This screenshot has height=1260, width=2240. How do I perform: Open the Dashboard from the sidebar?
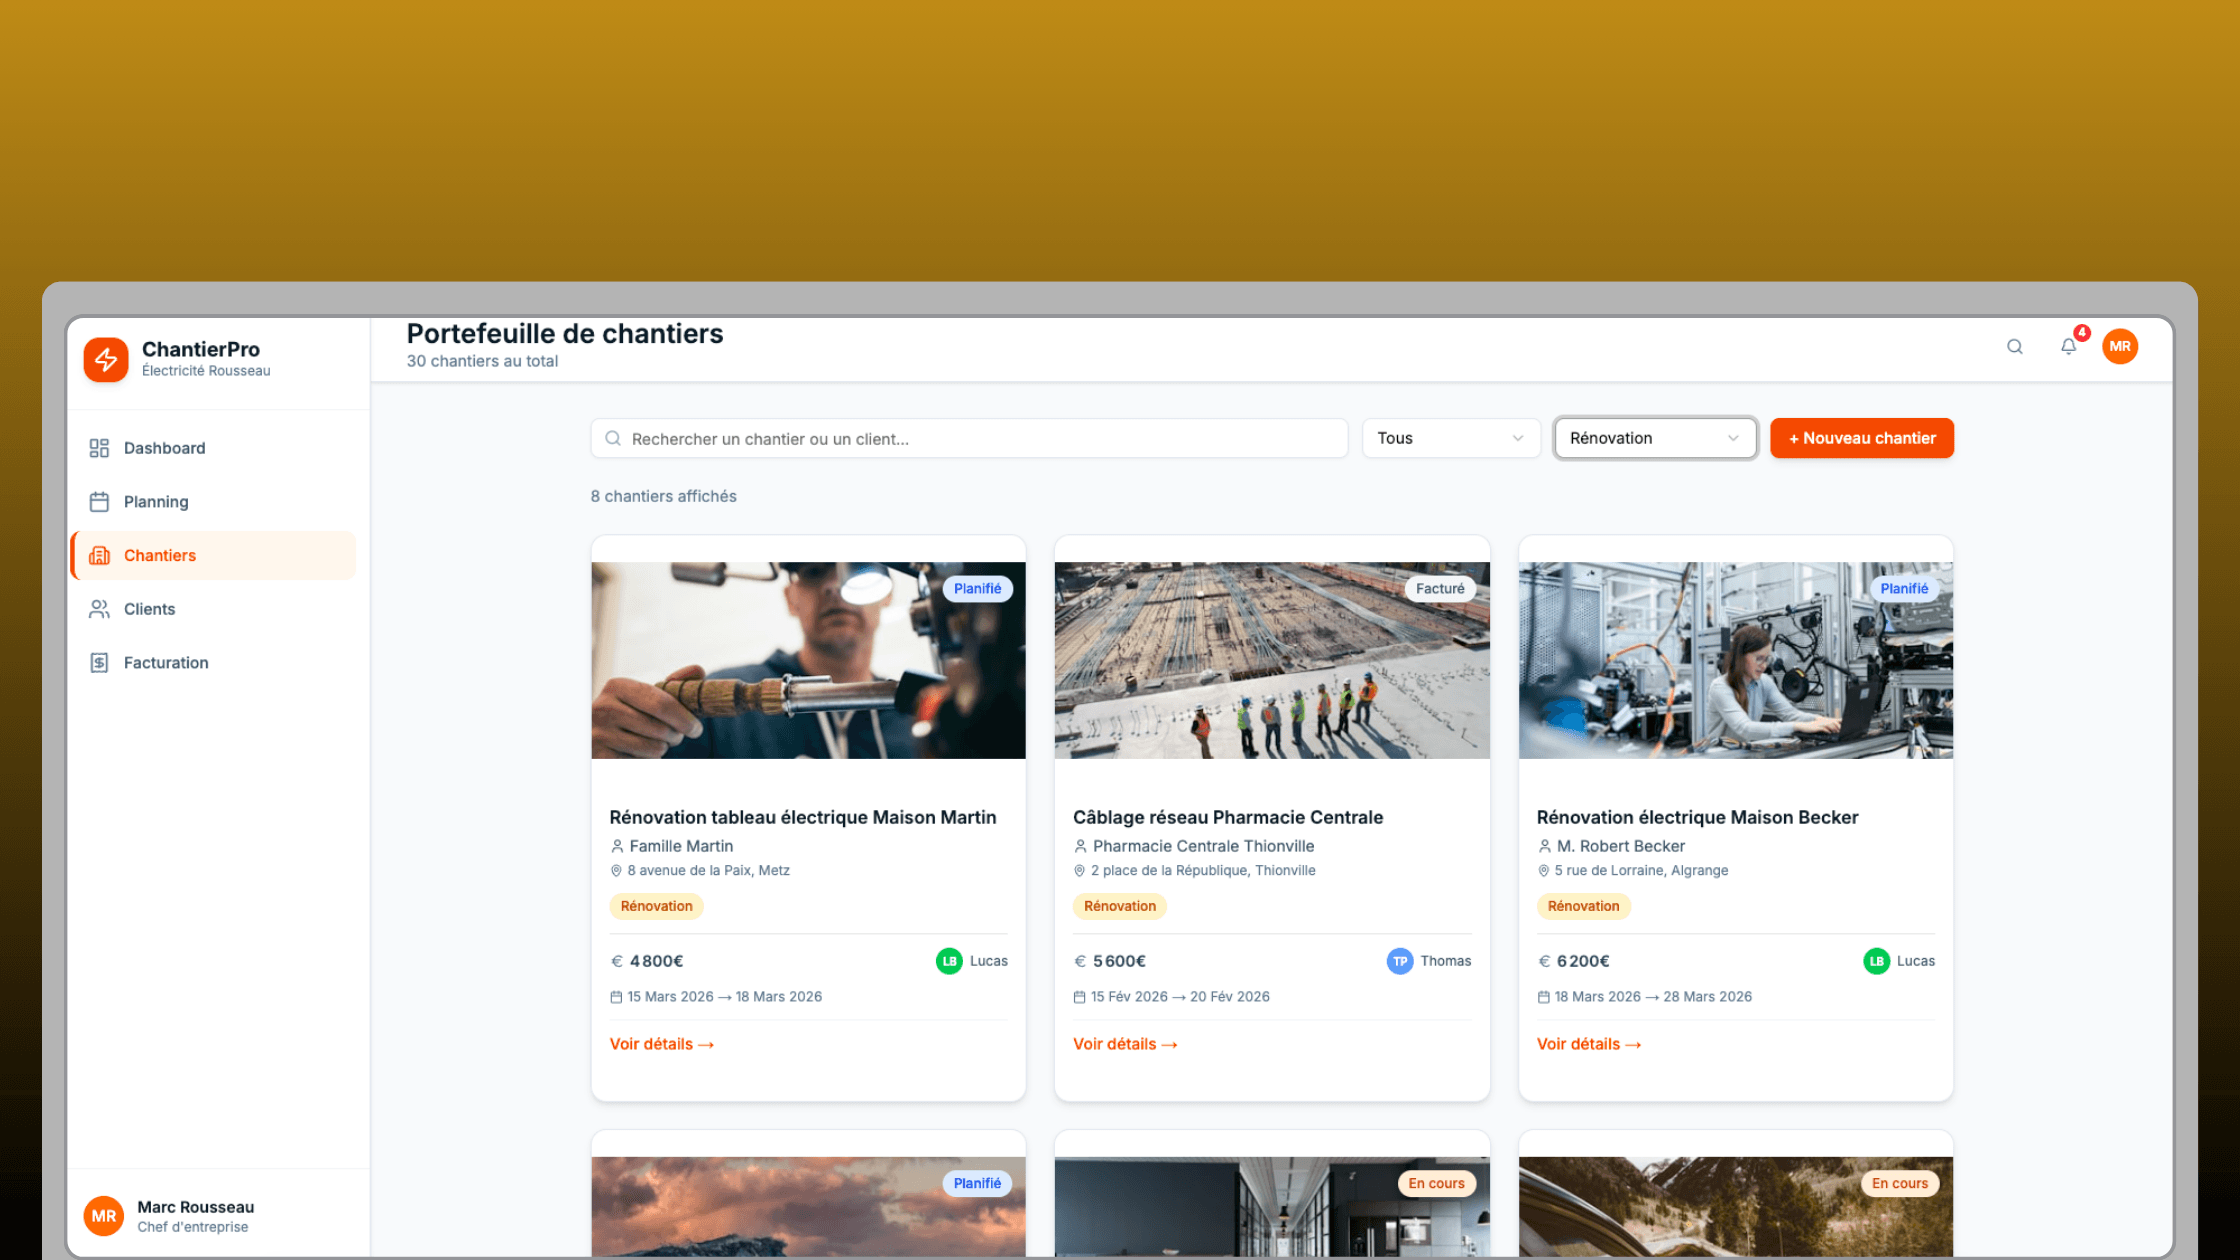[163, 448]
